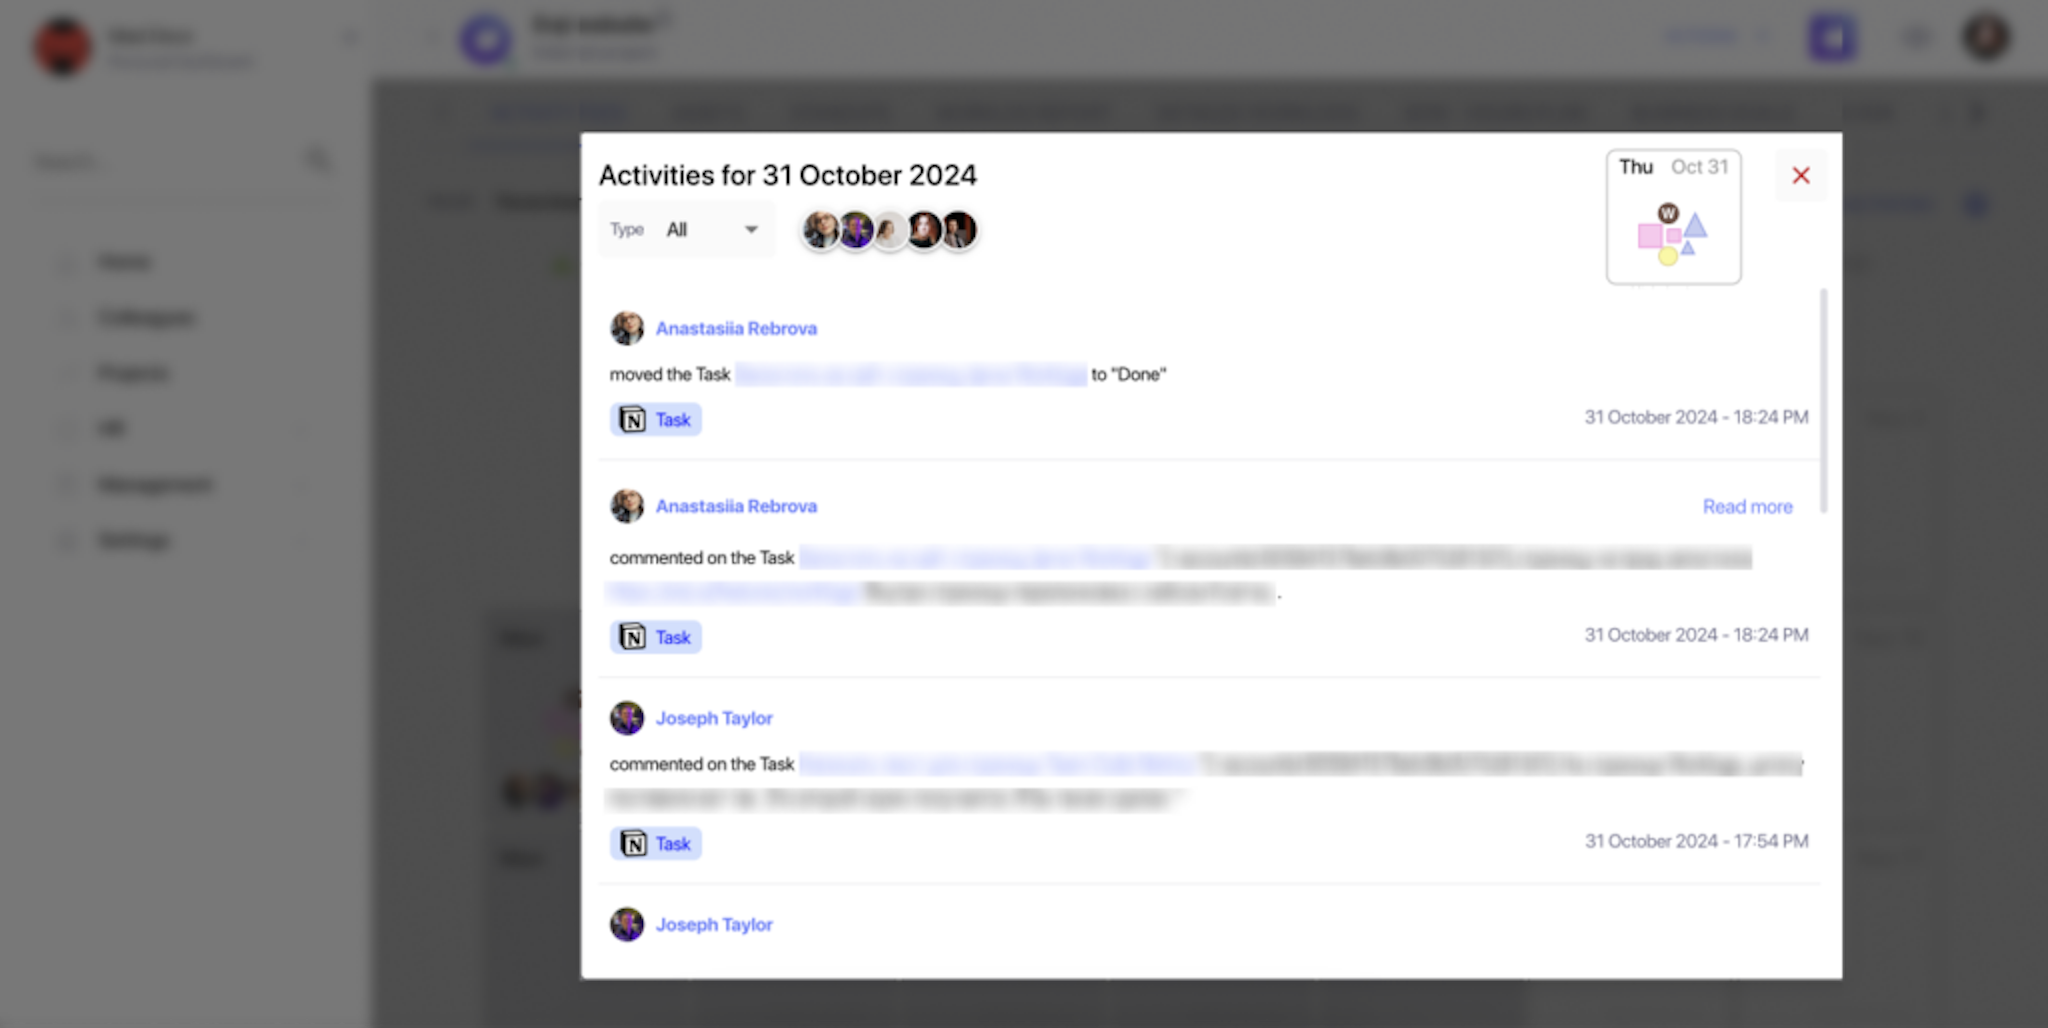2048x1028 pixels.
Task: Filter by the first avatar in the user row
Action: (x=821, y=231)
